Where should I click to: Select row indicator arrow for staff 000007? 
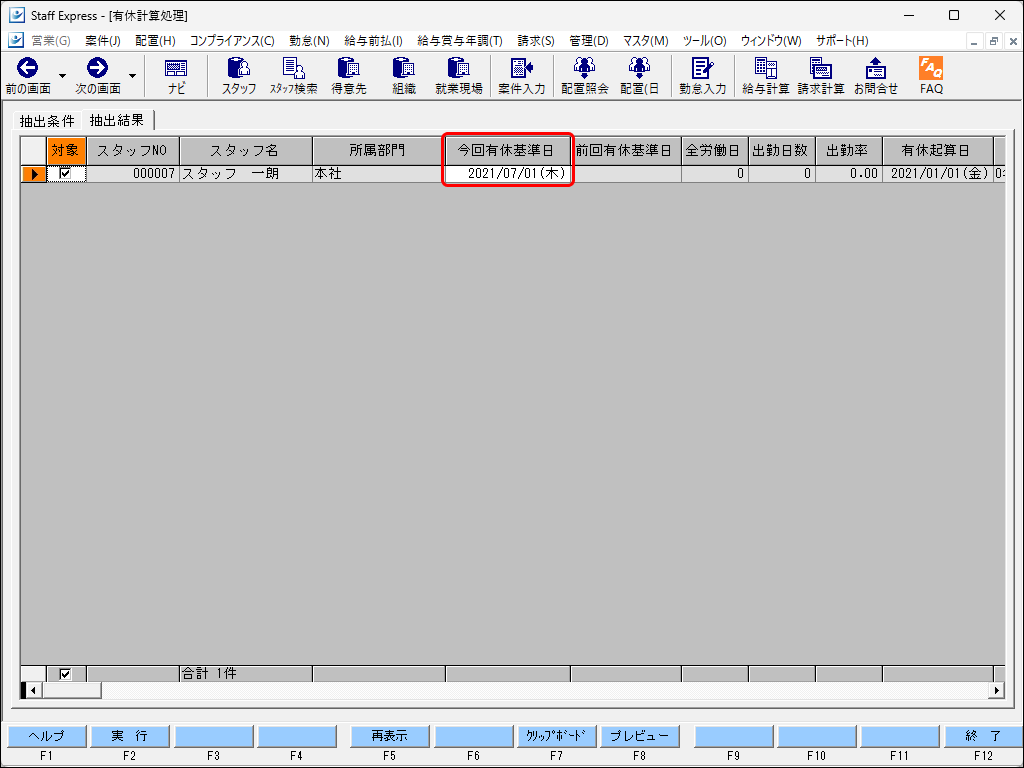(34, 174)
